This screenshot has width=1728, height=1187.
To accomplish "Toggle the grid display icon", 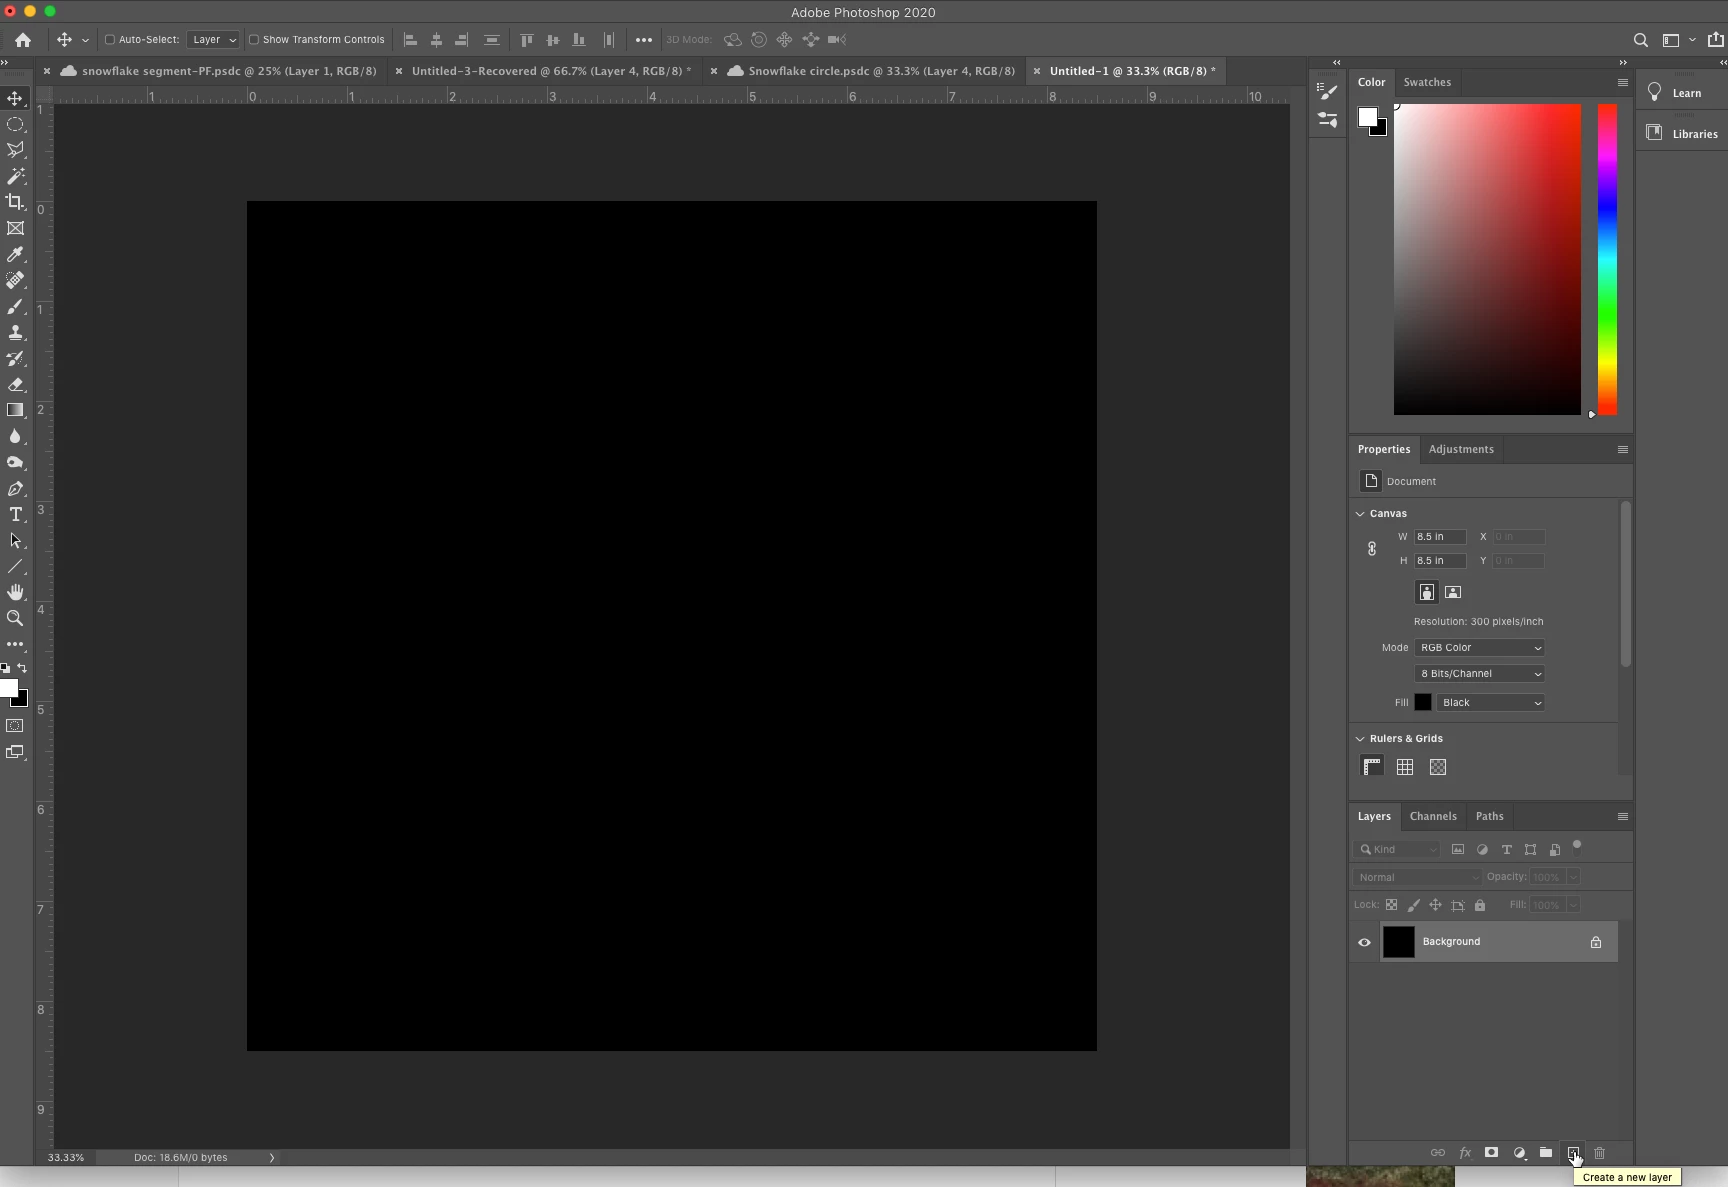I will [1405, 767].
